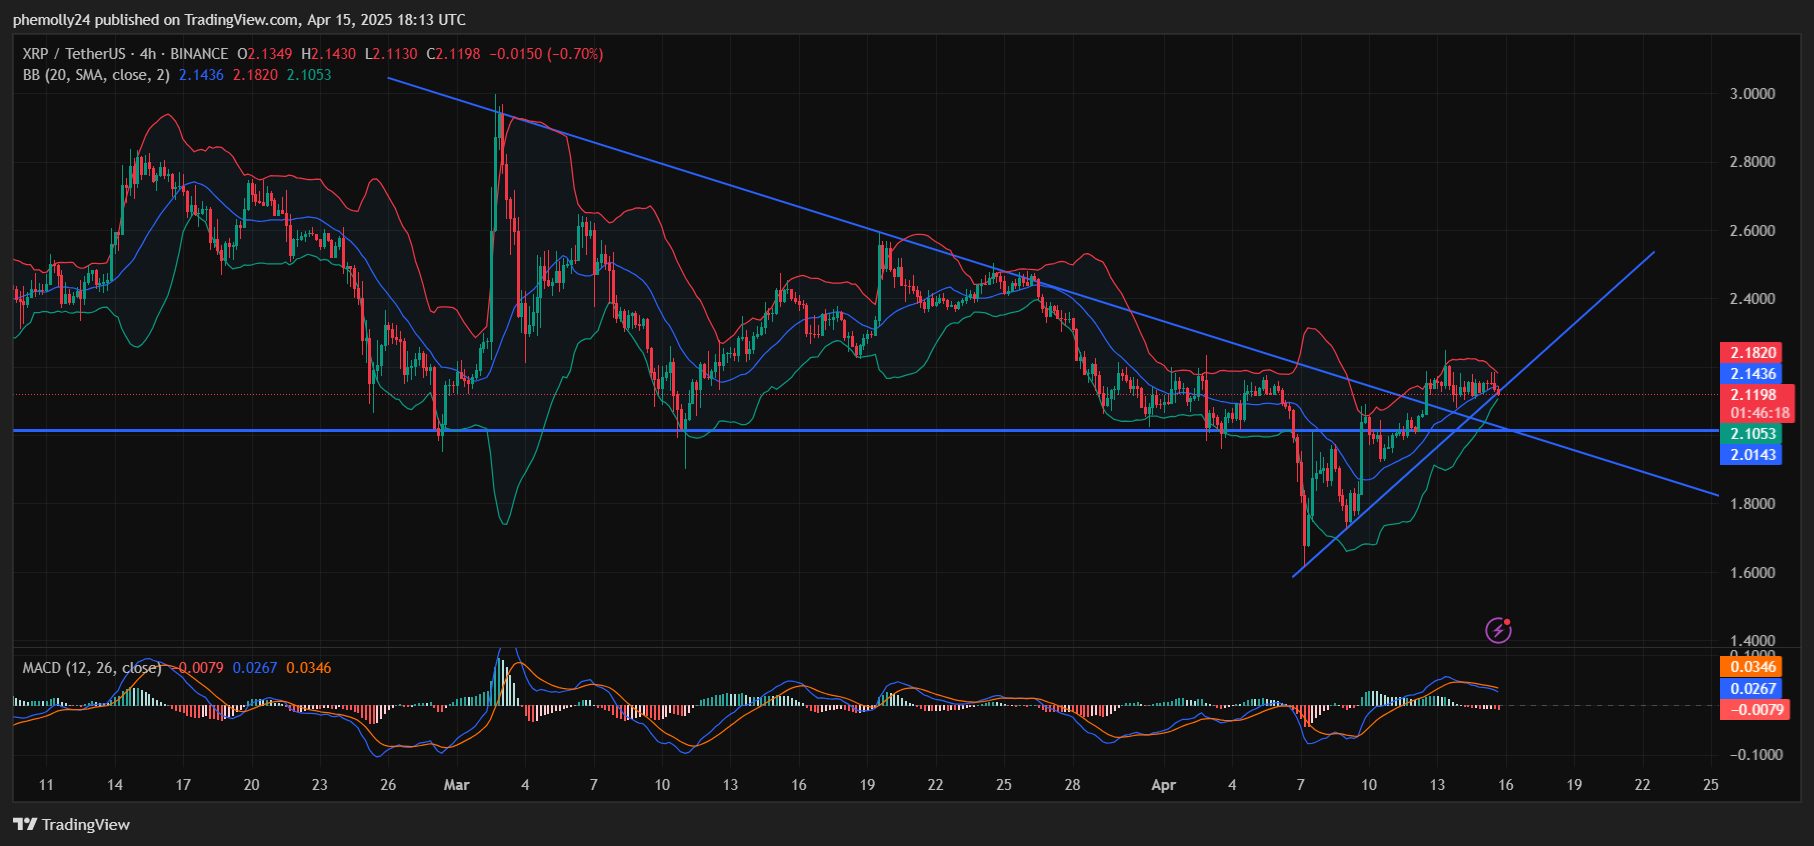Click the orange 0.0346 MACD signal label
Viewport: 1814px width, 846px height.
(1753, 667)
